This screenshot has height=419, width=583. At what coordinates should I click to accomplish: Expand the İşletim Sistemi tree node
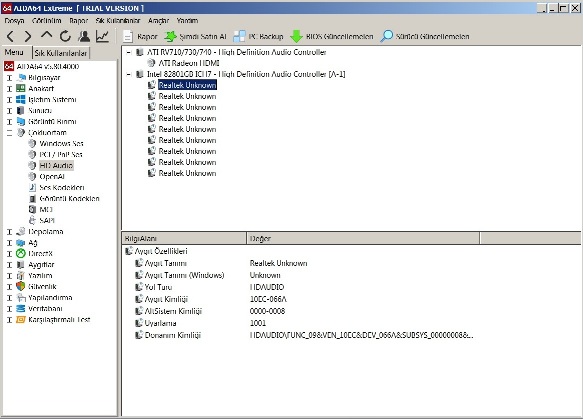coord(10,100)
